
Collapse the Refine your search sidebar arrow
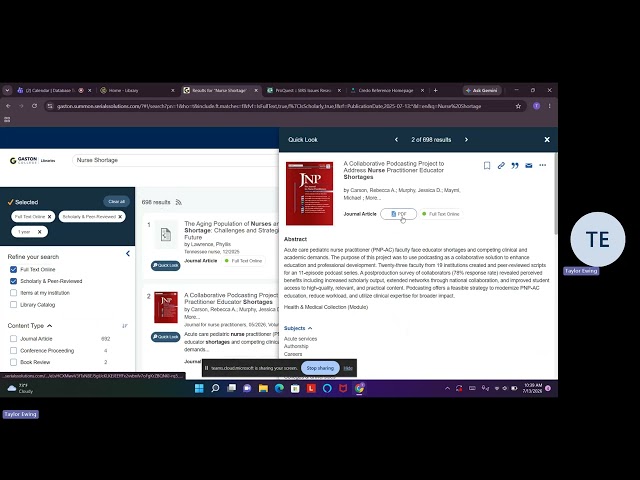tap(128, 253)
